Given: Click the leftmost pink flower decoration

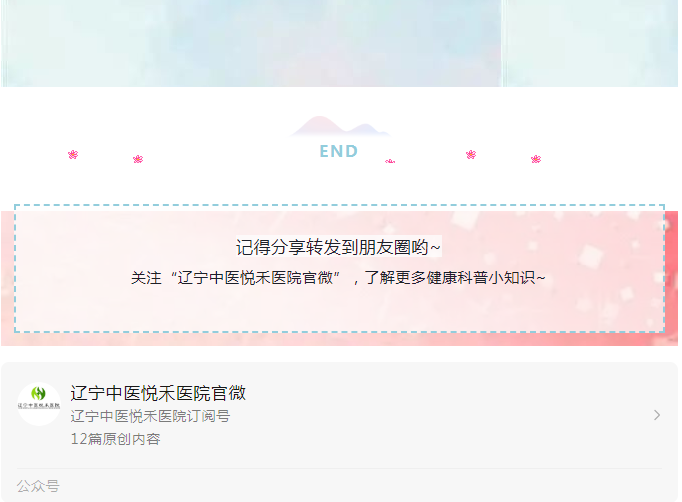Looking at the screenshot, I should click(73, 154).
